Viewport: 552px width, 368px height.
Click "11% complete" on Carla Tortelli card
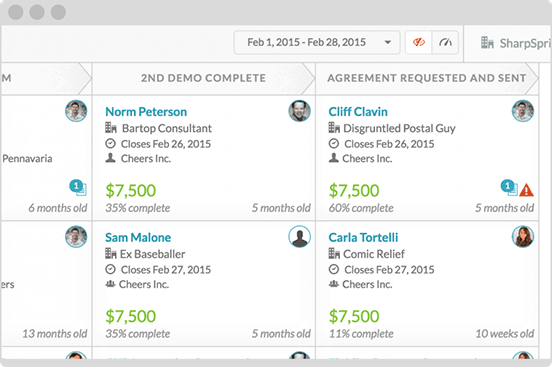pyautogui.click(x=361, y=334)
